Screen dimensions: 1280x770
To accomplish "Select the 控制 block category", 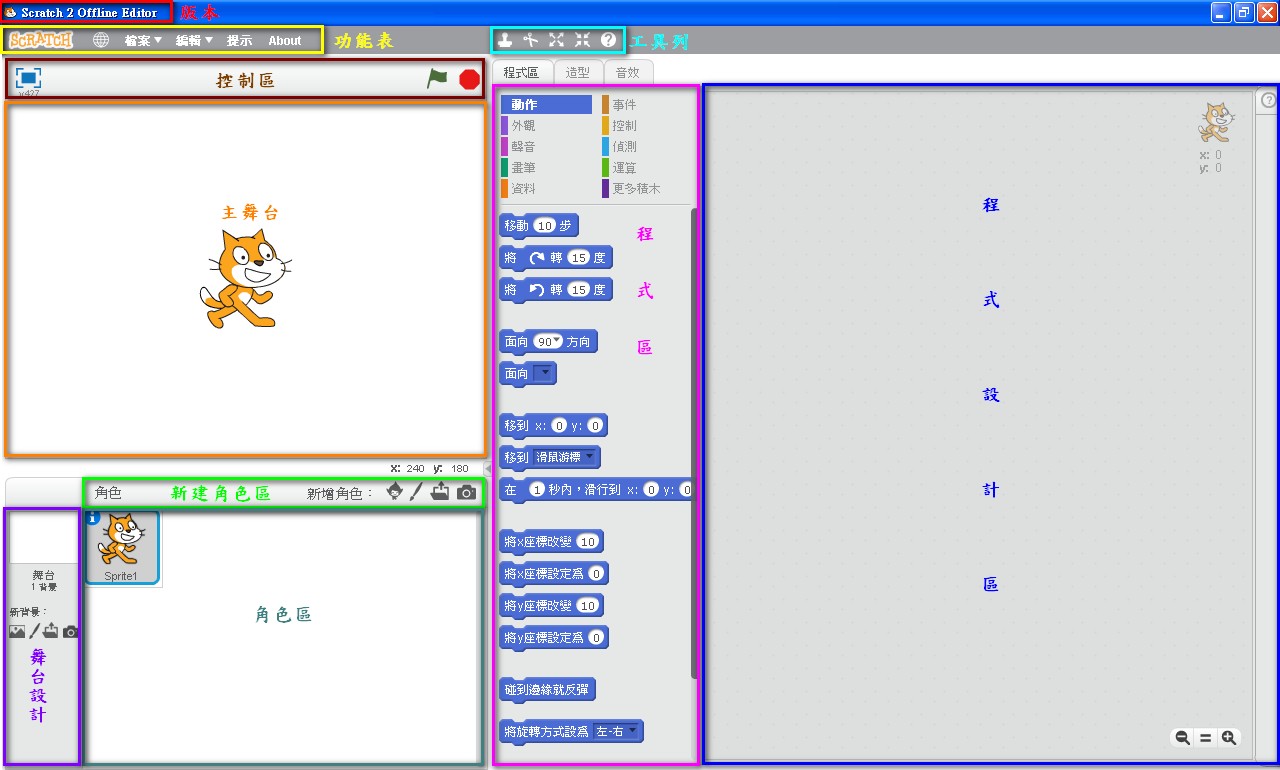I will 624,126.
